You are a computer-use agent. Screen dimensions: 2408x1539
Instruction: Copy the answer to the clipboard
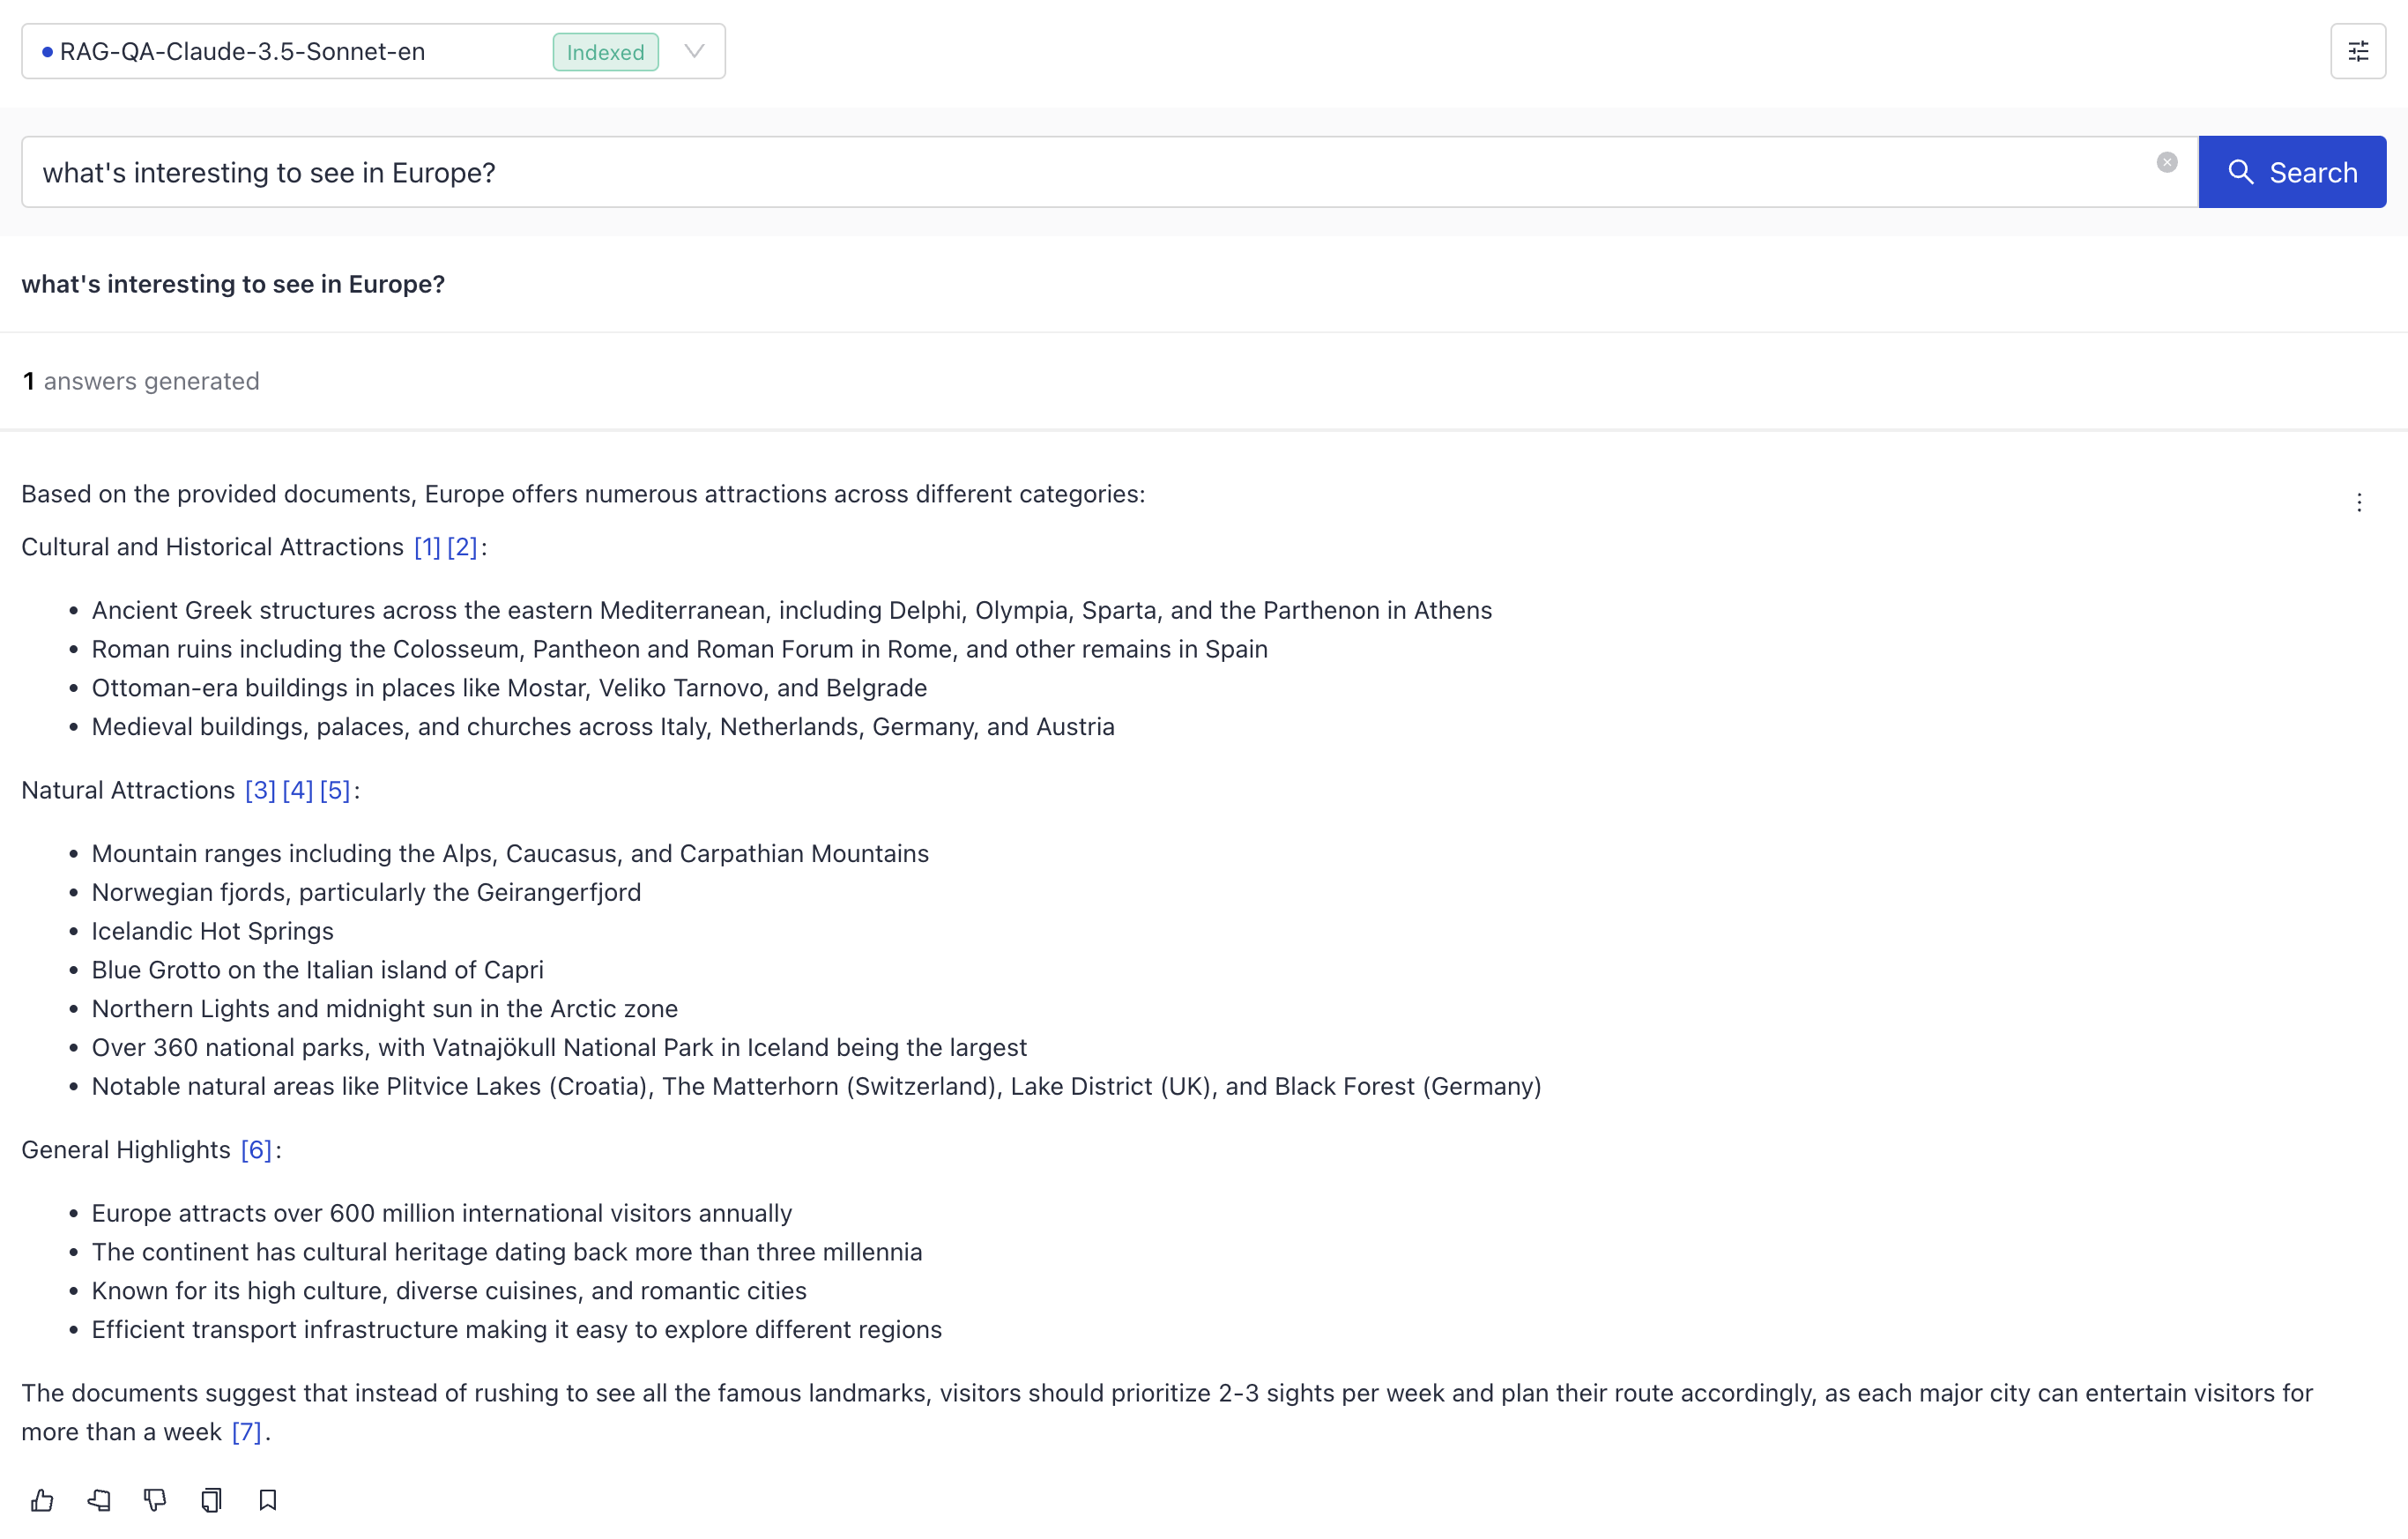coord(211,1500)
